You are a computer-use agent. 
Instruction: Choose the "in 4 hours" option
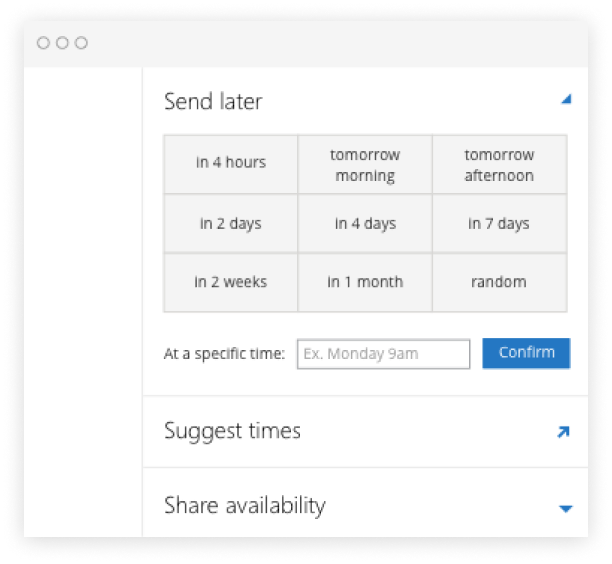[x=231, y=164]
